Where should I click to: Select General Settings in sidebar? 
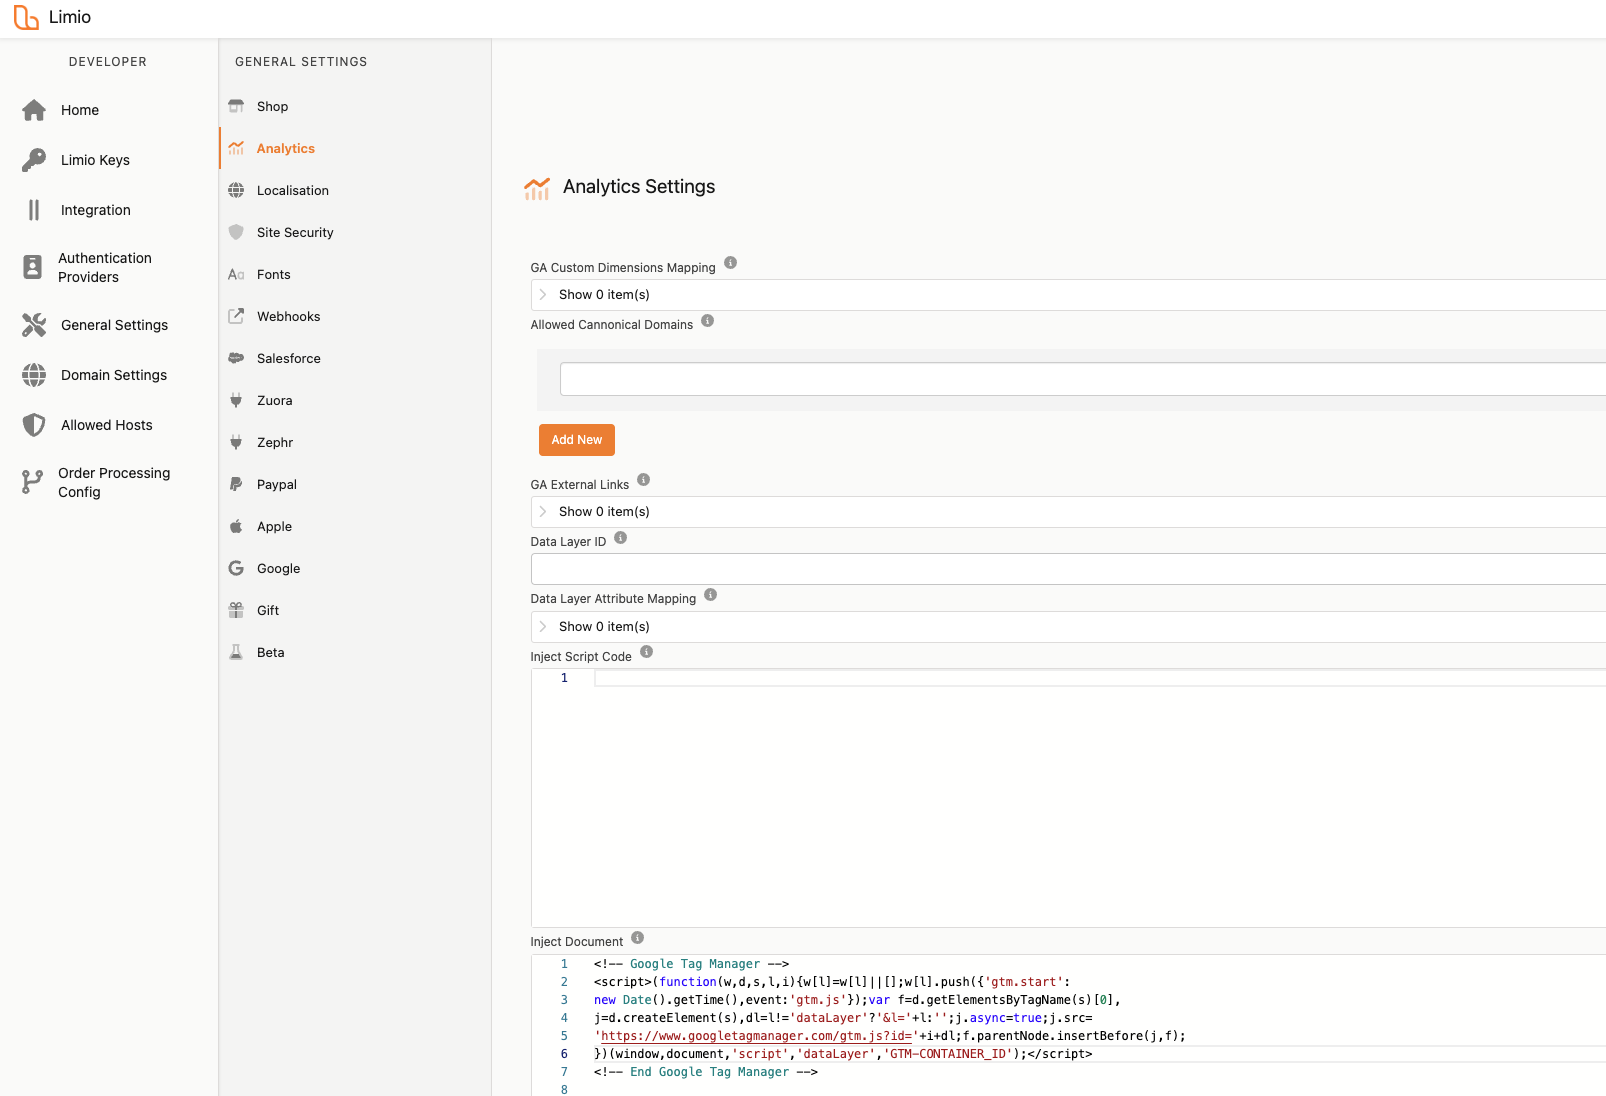pos(114,325)
